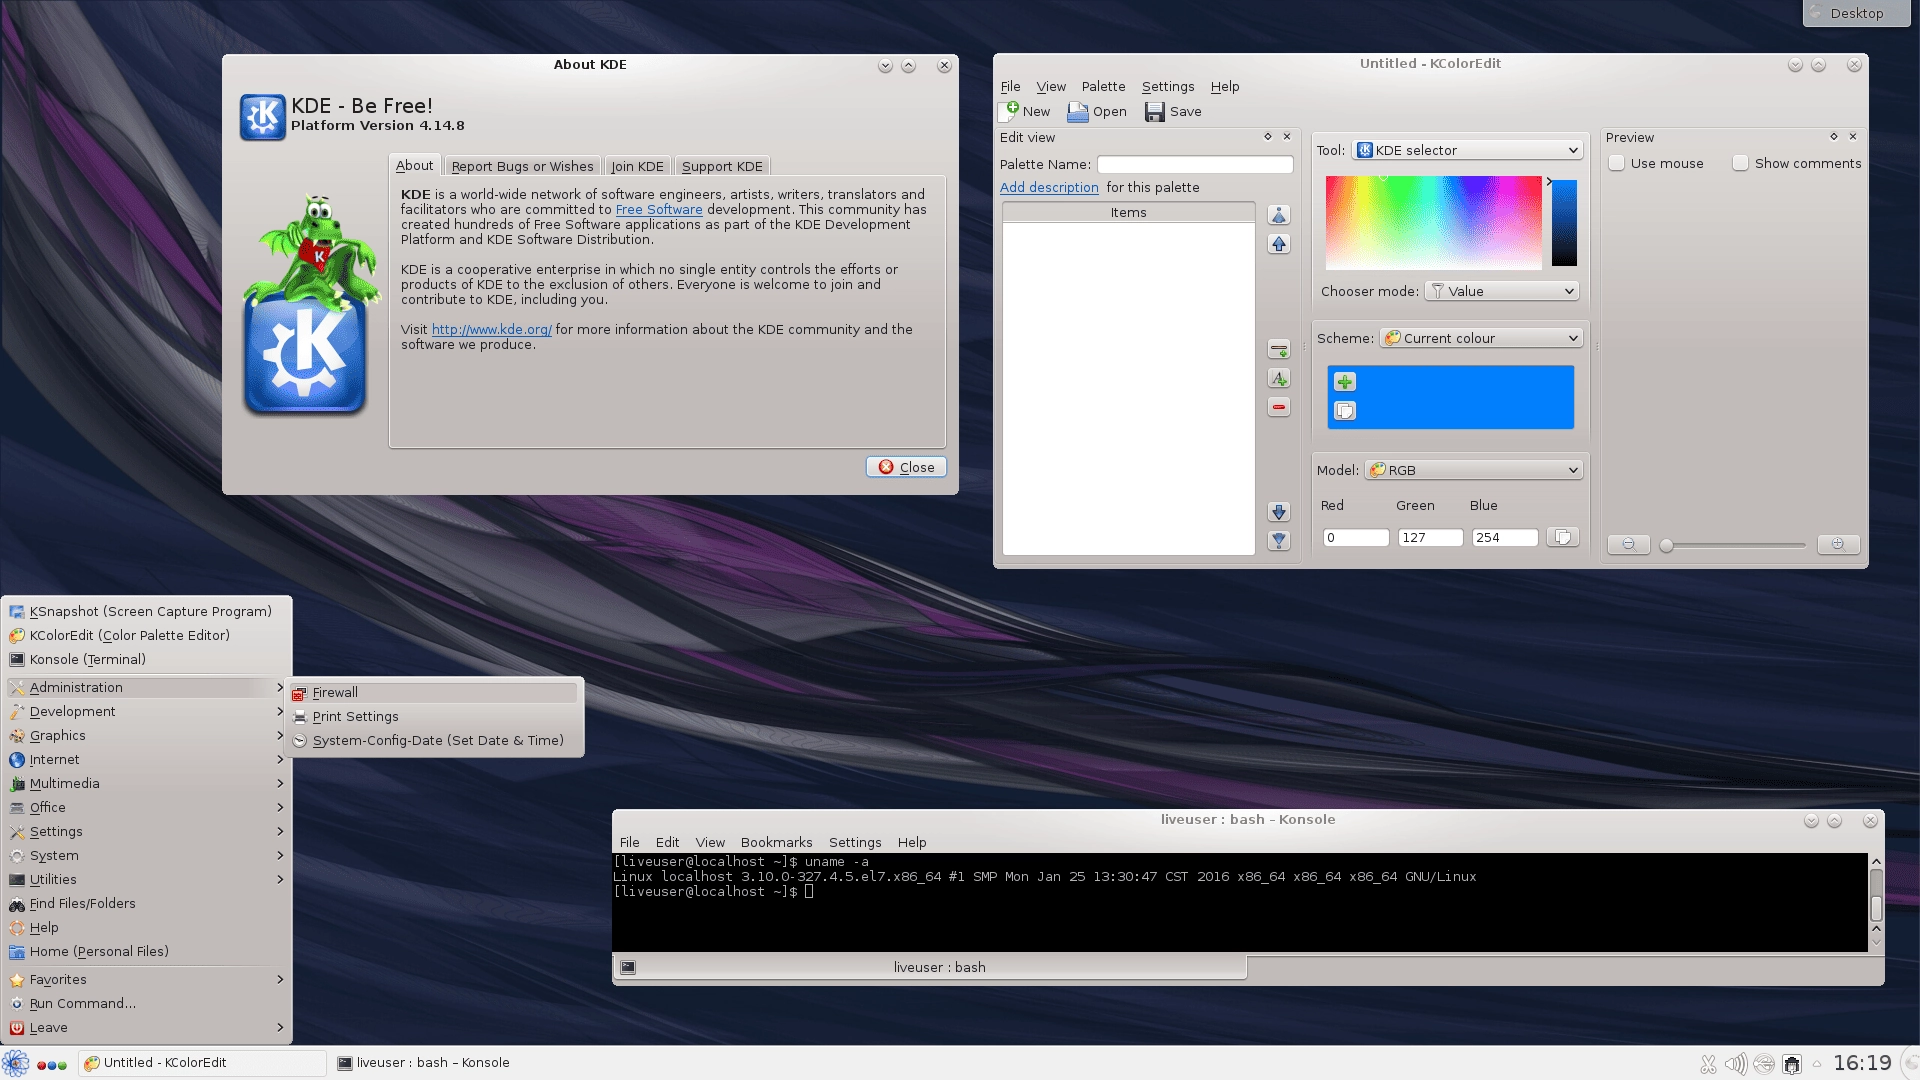Remove the selected palette item with the red minus

(x=1279, y=407)
